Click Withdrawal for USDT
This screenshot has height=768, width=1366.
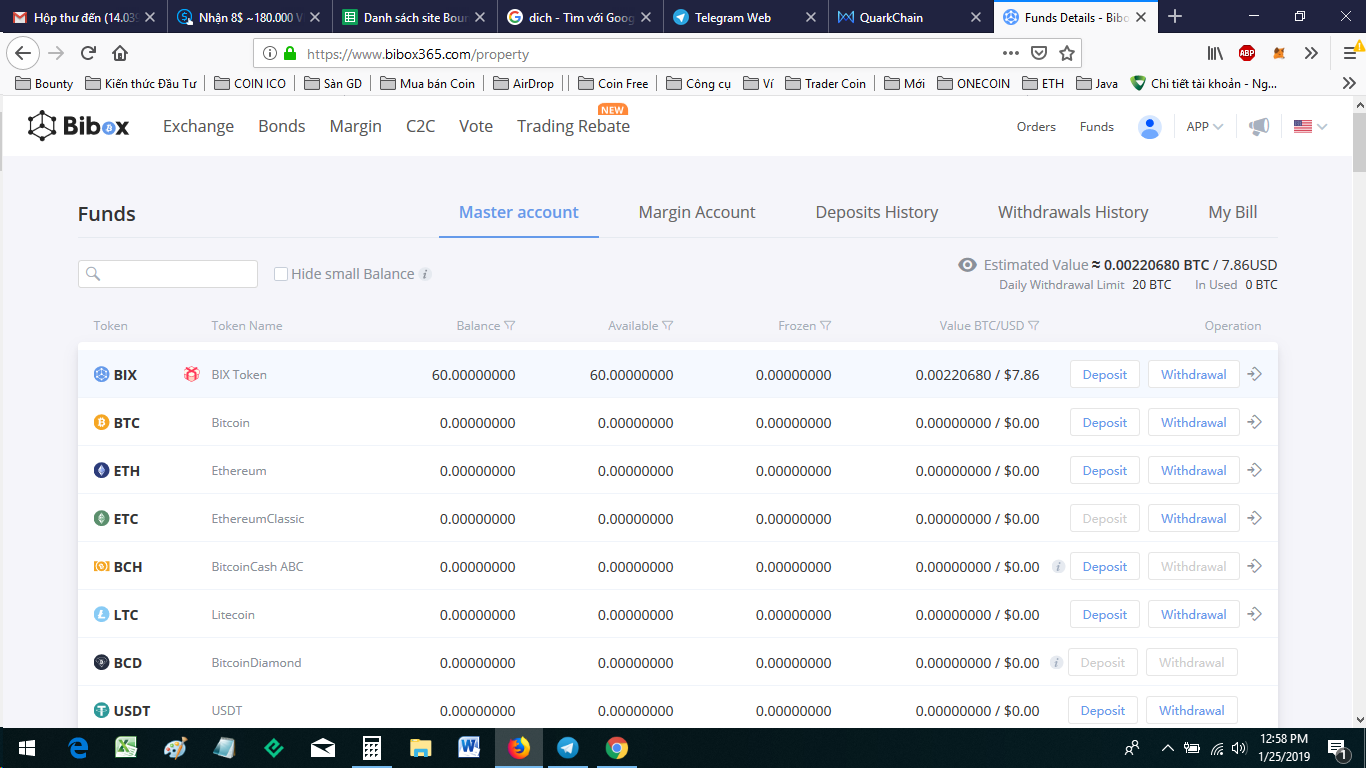pyautogui.click(x=1192, y=710)
